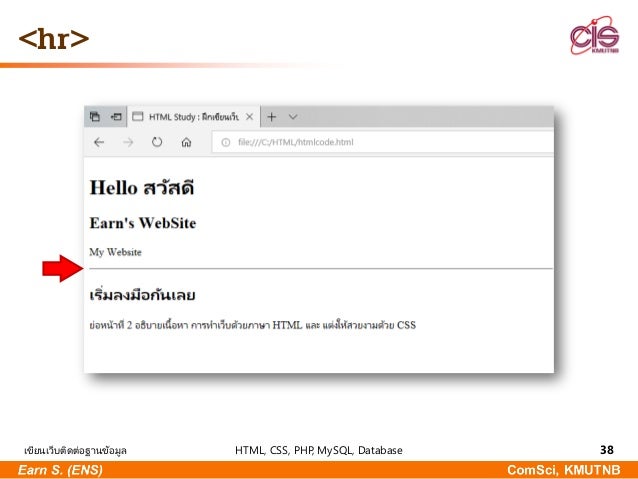The height and width of the screenshot is (479, 638).
Task: Open the tabs you've set aside icon
Action: click(x=95, y=117)
